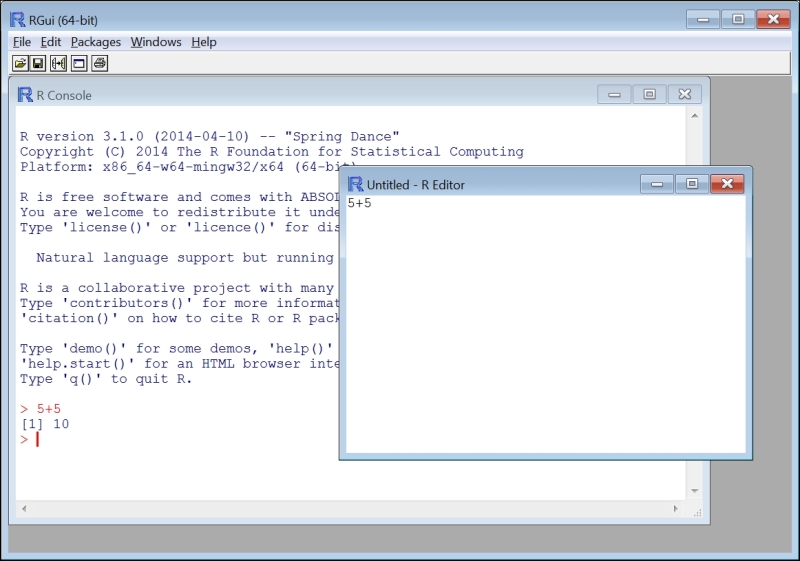
Task: Open the Packages menu
Action: [96, 42]
